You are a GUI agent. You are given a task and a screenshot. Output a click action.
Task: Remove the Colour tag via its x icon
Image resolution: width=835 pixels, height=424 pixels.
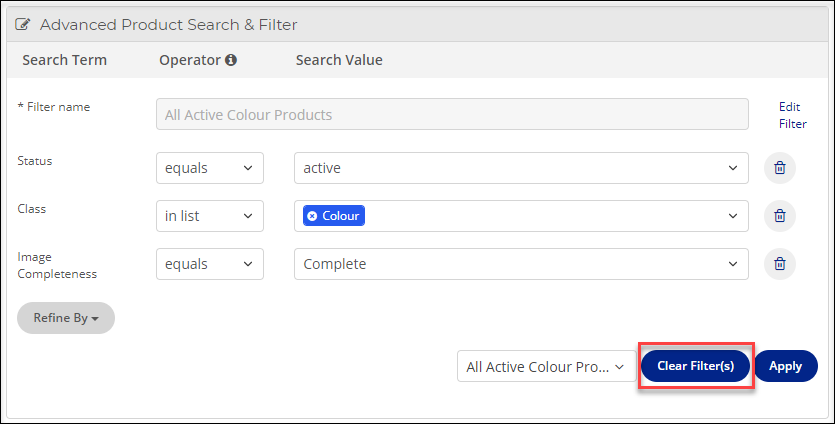click(x=312, y=216)
